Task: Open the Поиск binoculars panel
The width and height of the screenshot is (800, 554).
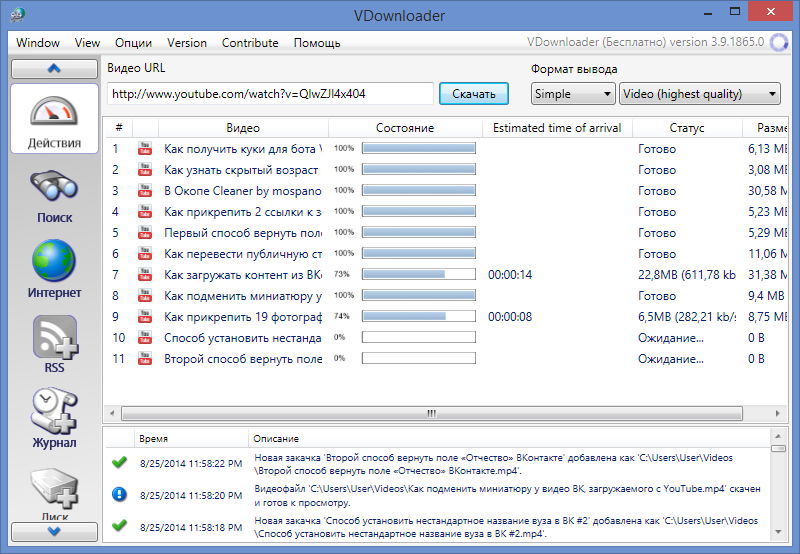Action: [x=54, y=196]
